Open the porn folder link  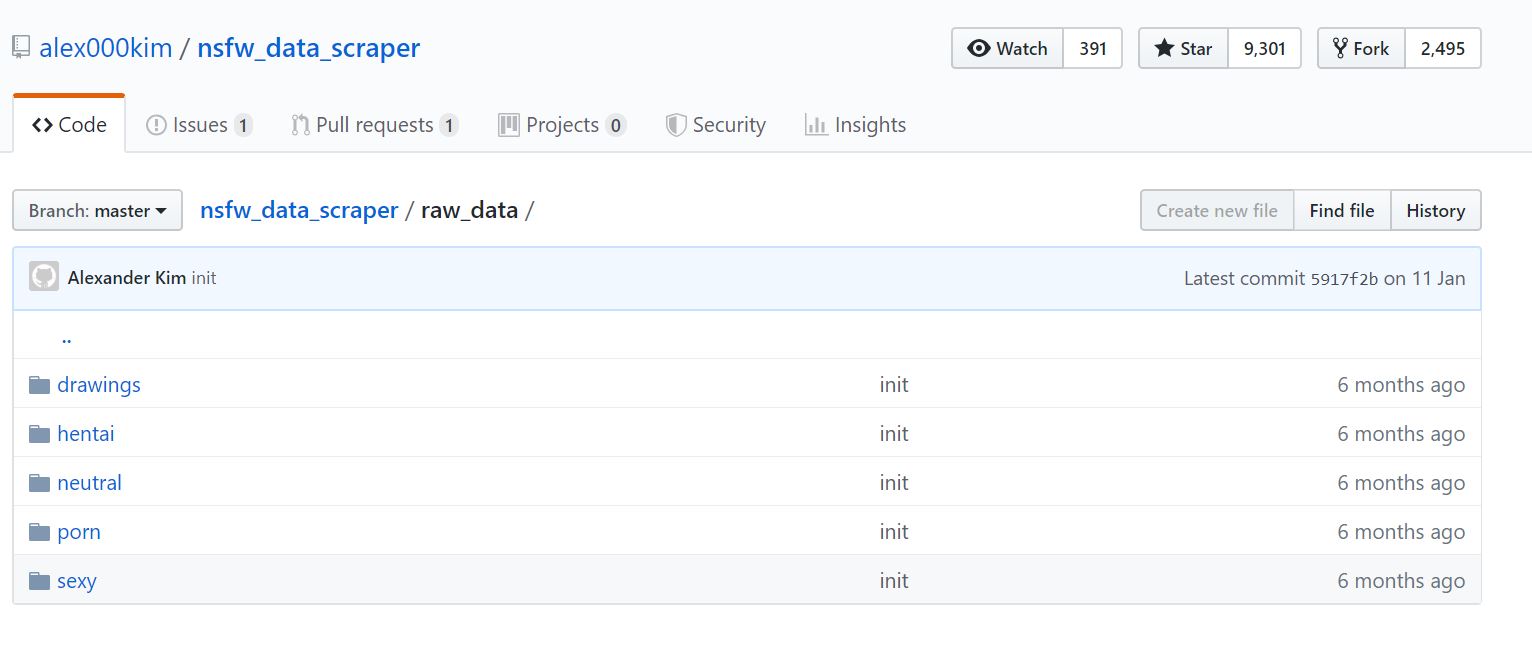(x=79, y=532)
